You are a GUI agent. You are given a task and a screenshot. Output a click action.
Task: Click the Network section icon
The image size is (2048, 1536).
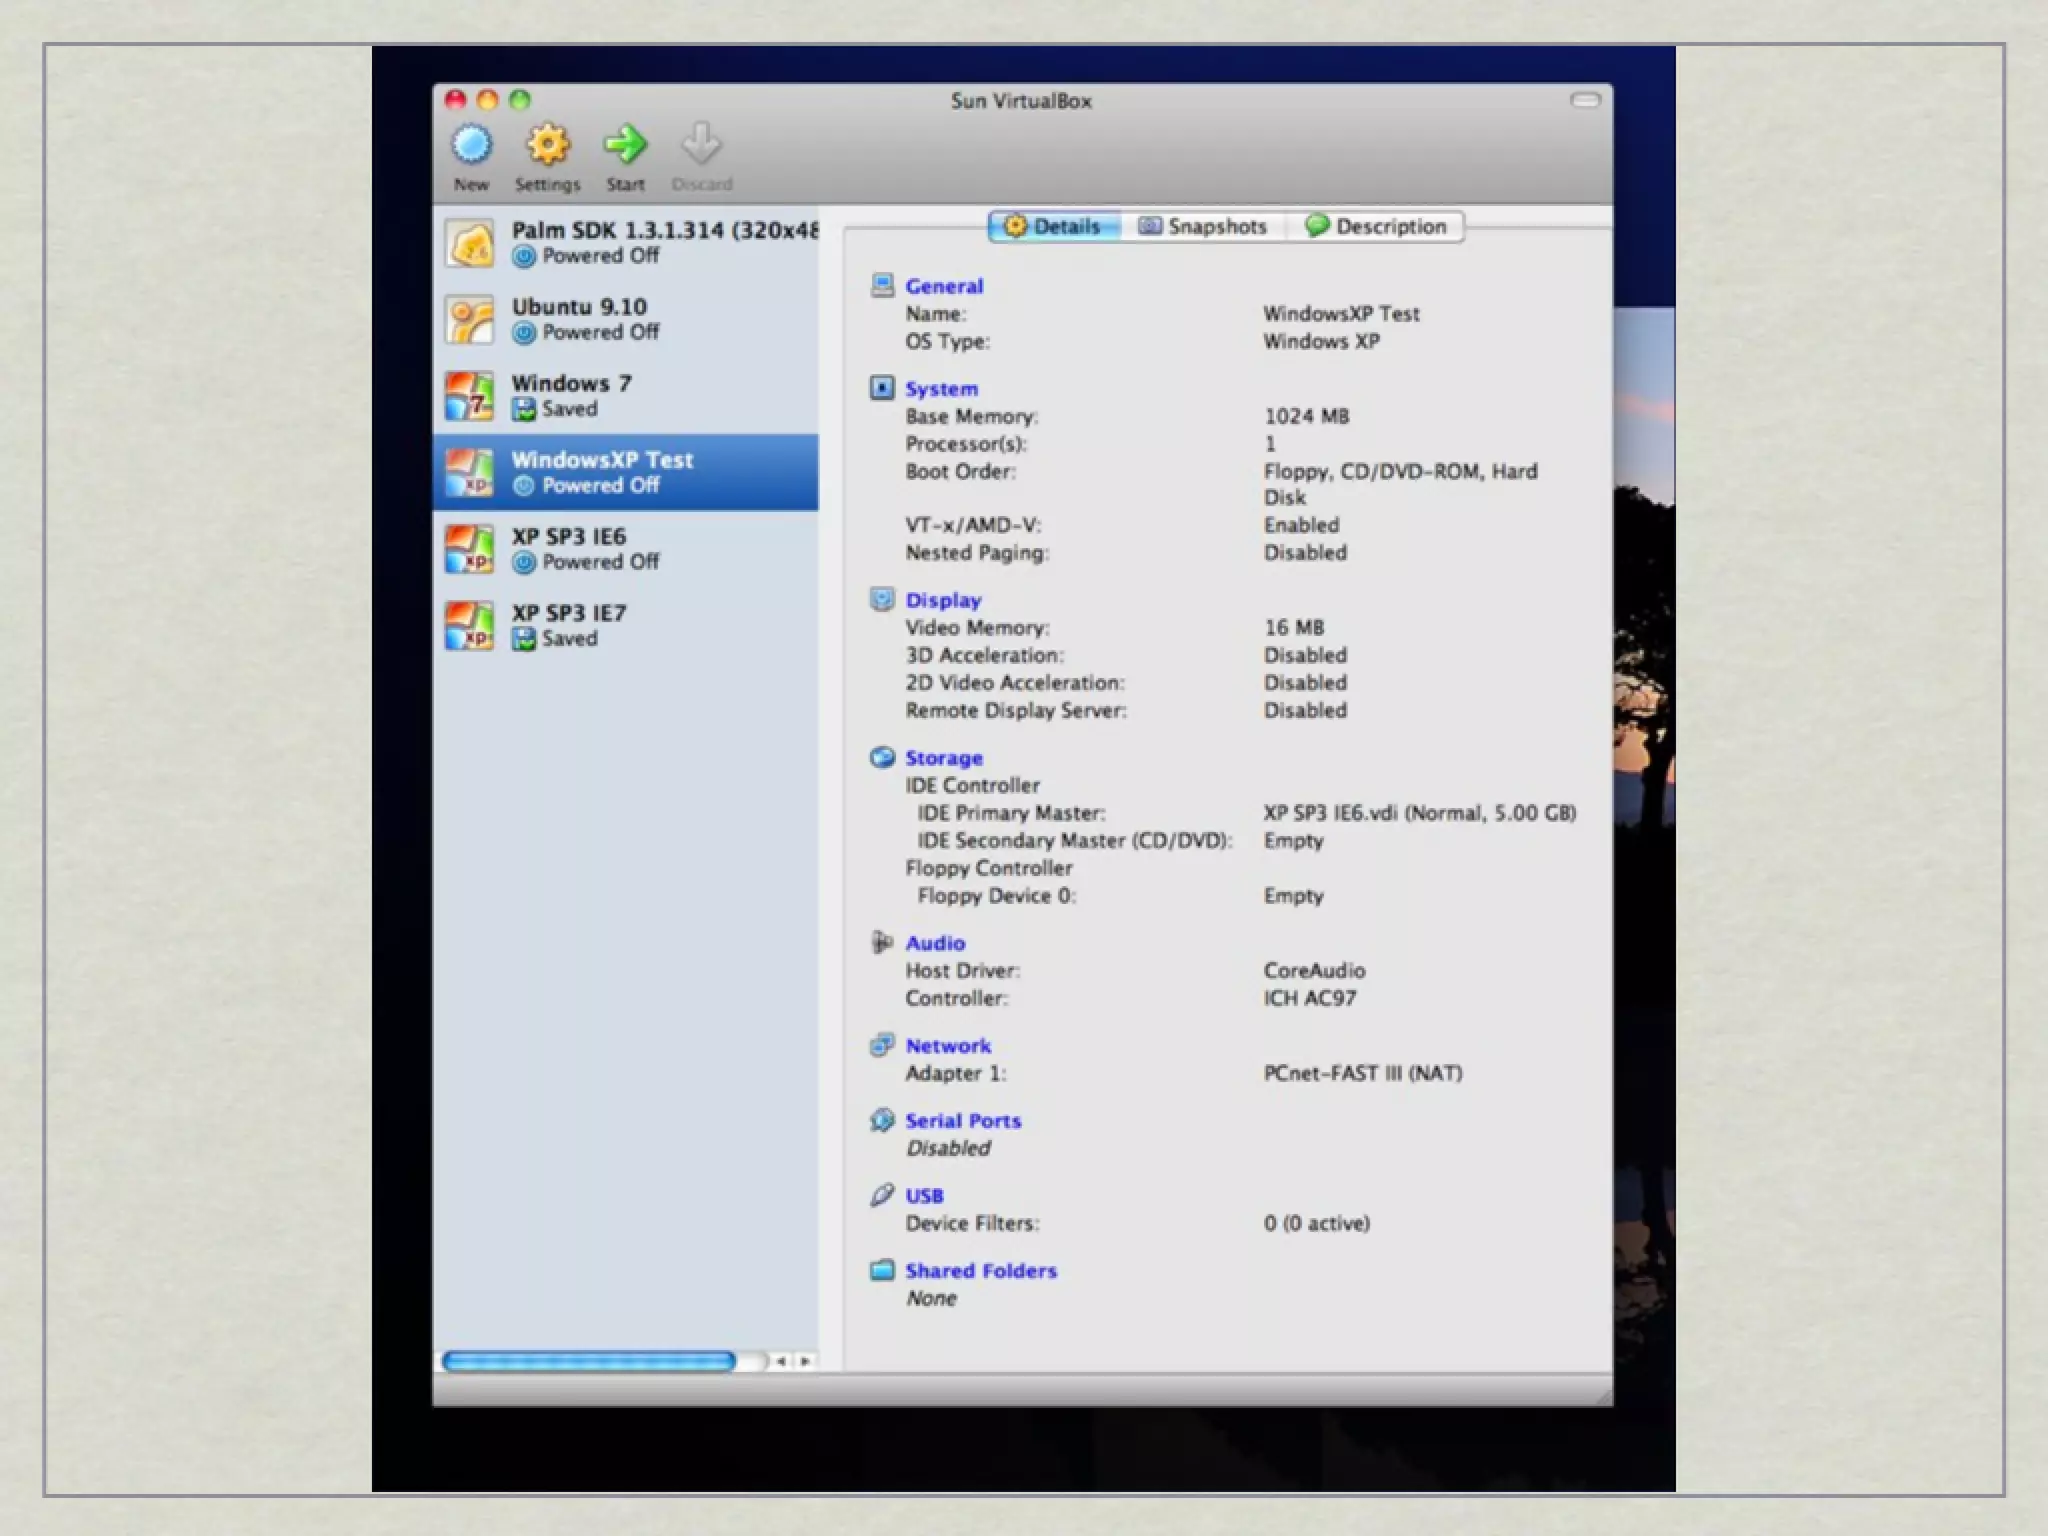coord(882,1045)
